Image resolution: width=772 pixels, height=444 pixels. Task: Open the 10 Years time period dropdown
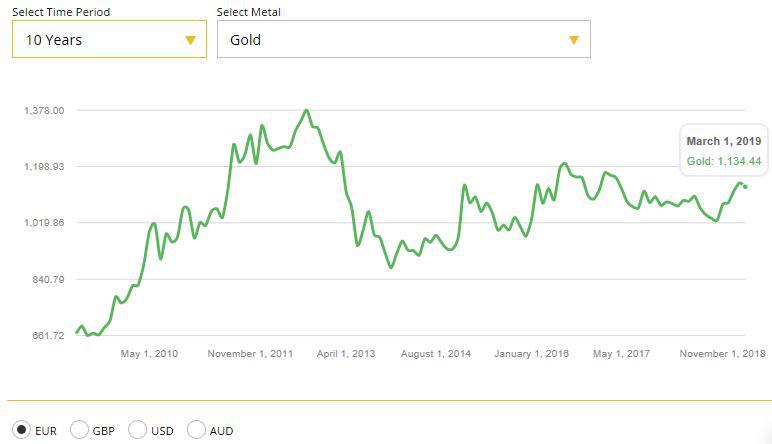point(108,40)
